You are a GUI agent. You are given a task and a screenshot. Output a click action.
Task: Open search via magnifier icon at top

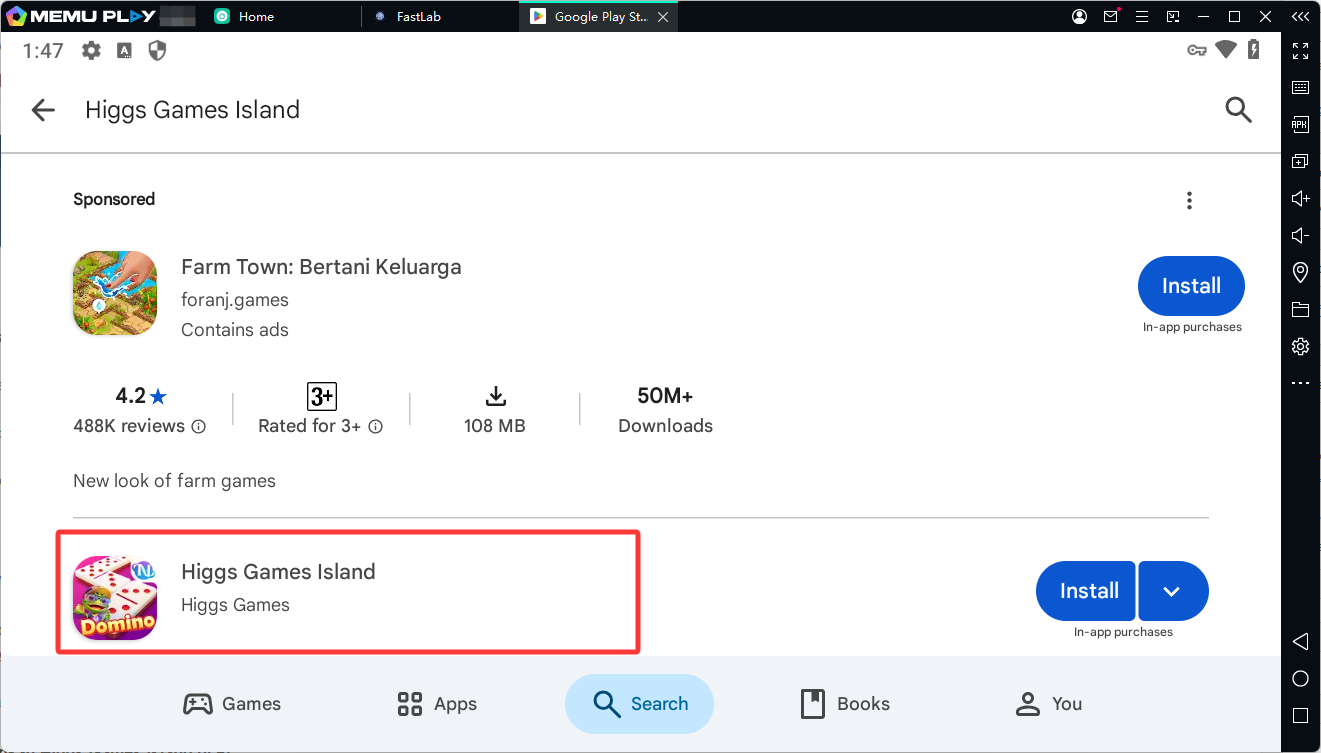tap(1238, 110)
